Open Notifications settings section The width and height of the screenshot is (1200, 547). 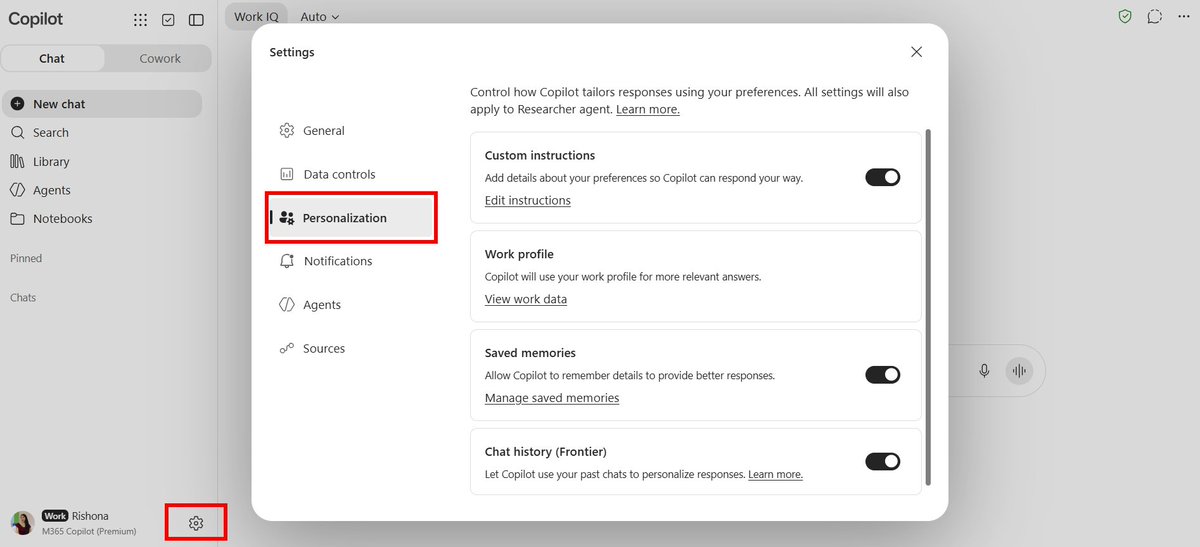pyautogui.click(x=352, y=261)
